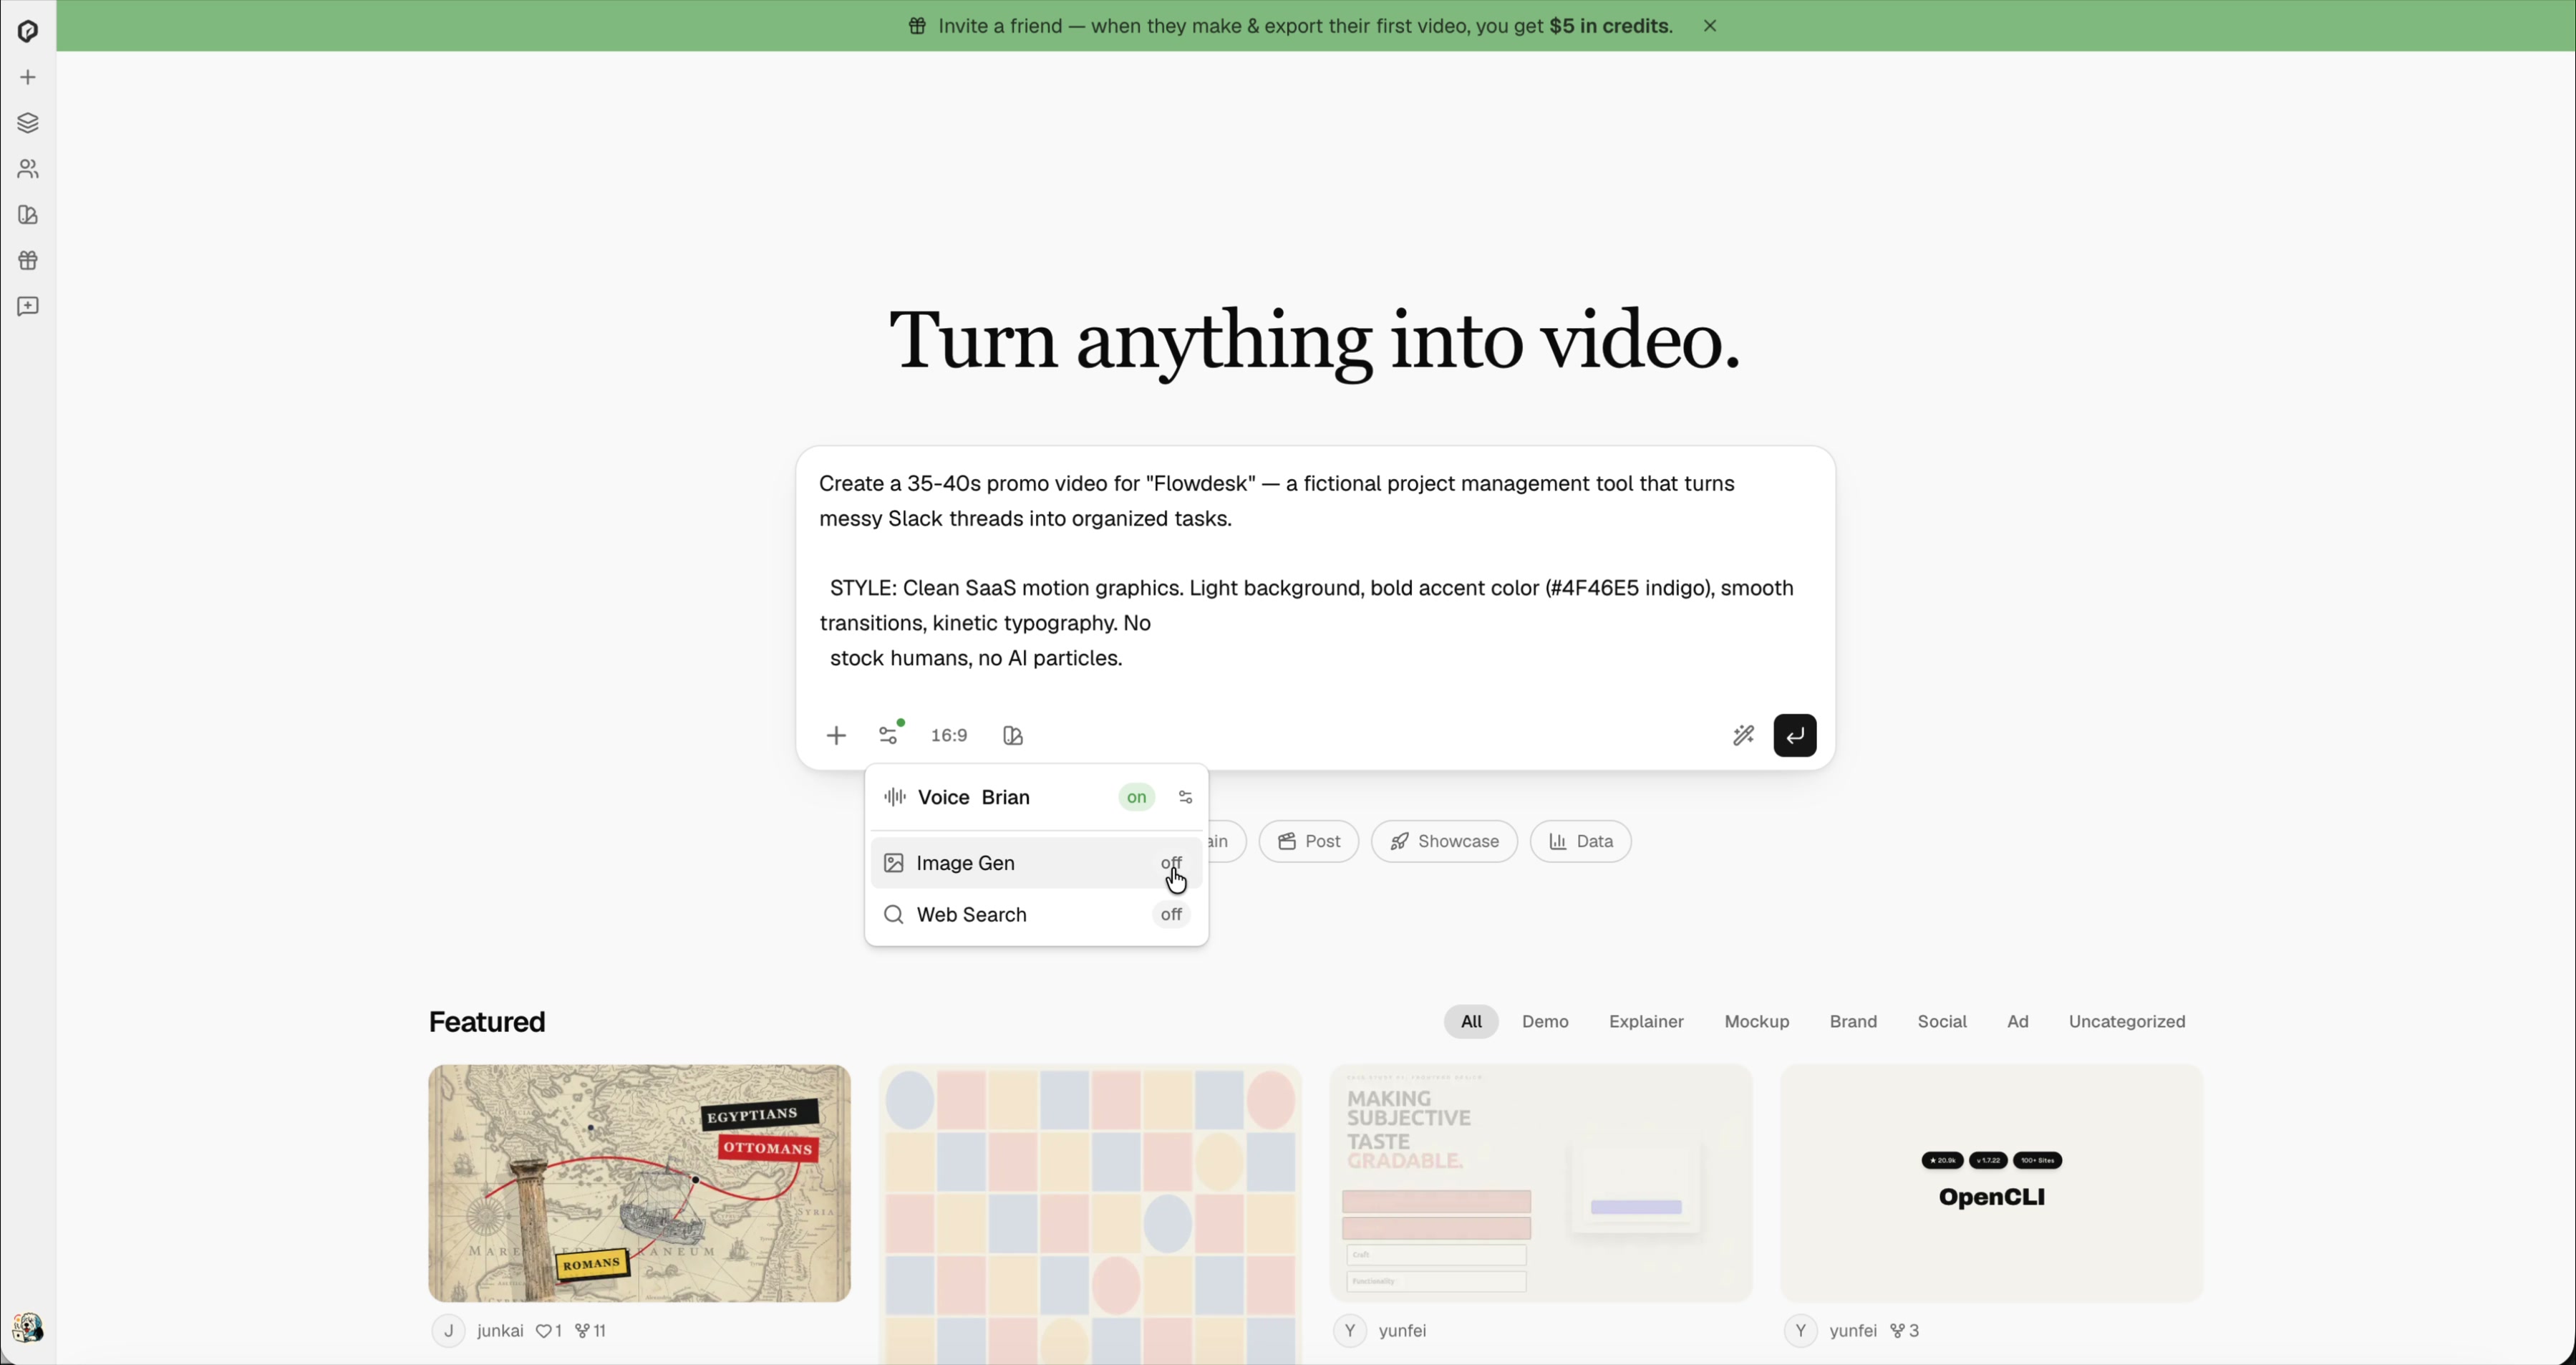Select the Explainer filter tab
Screen dimensions: 2576x1365
click(x=1645, y=1022)
